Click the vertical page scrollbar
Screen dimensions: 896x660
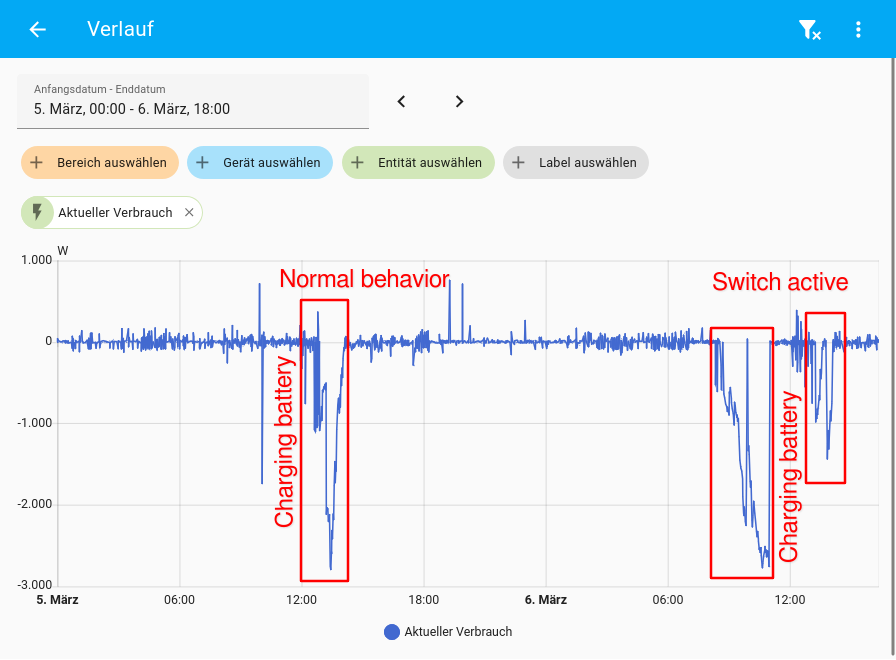point(893,354)
